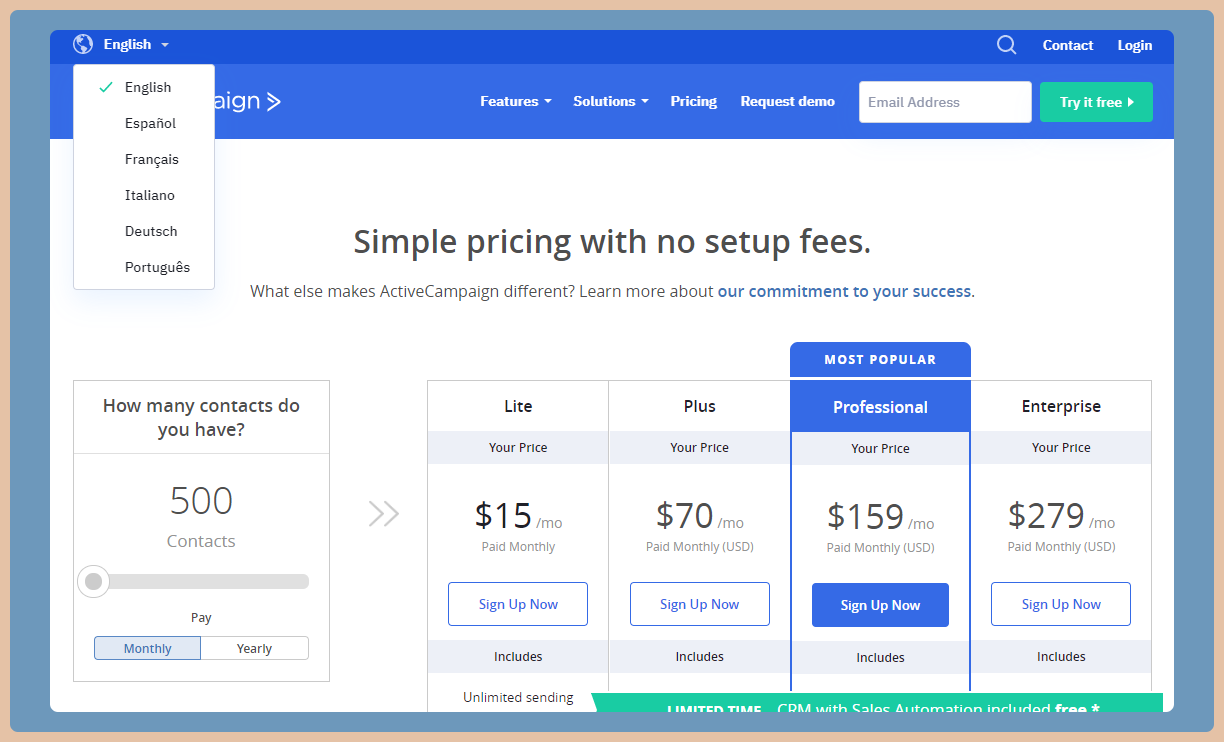Image resolution: width=1224 pixels, height=742 pixels.
Task: Click the Login link
Action: [x=1135, y=45]
